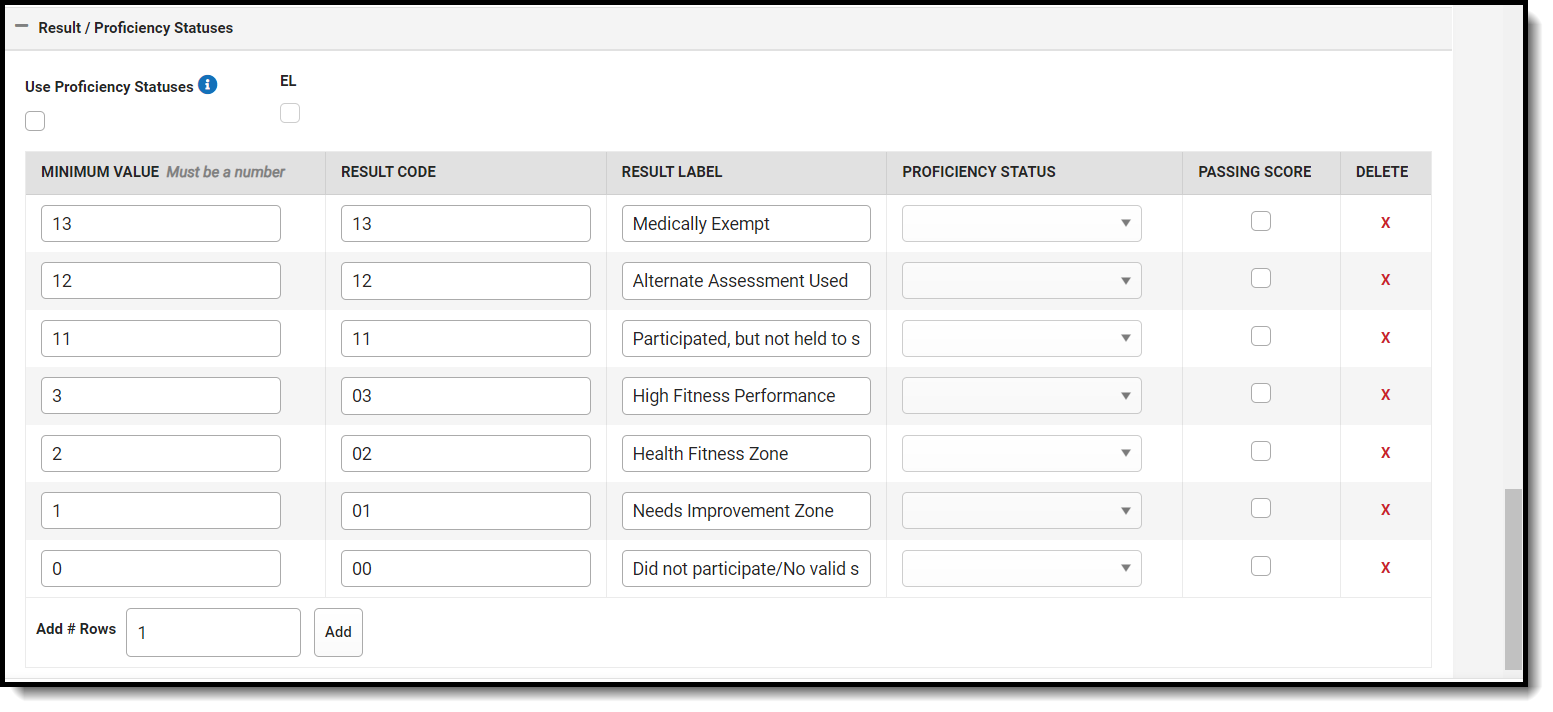Check Passing Score for Medically Exempt
Viewport: 1553px width, 712px height.
[1261, 221]
